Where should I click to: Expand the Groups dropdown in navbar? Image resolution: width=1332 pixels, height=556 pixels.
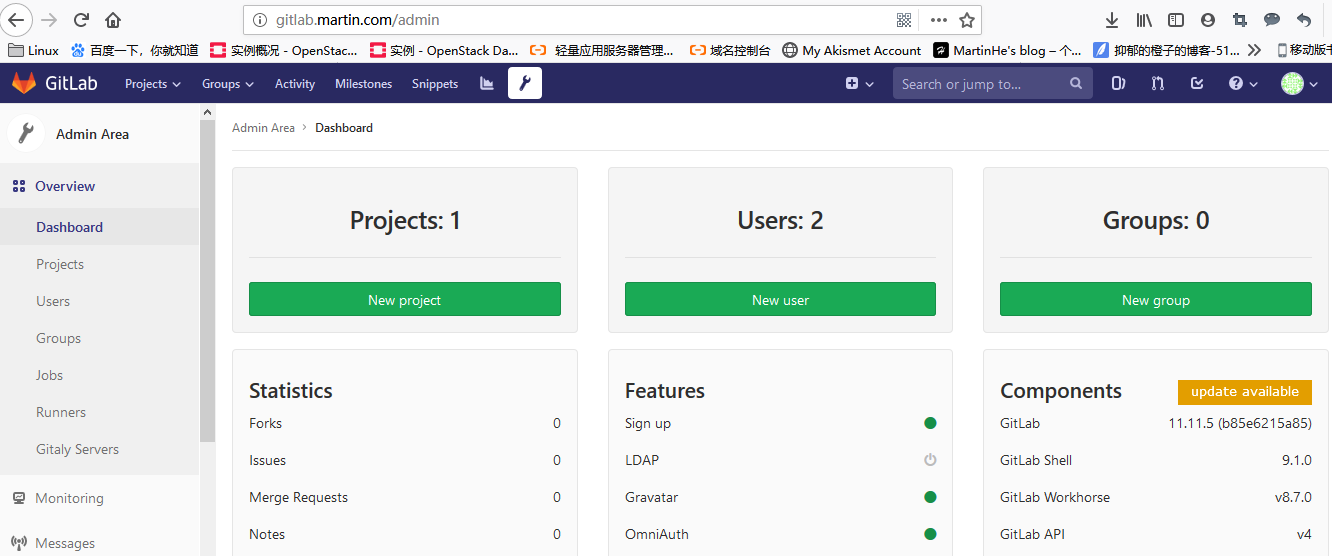click(x=227, y=84)
